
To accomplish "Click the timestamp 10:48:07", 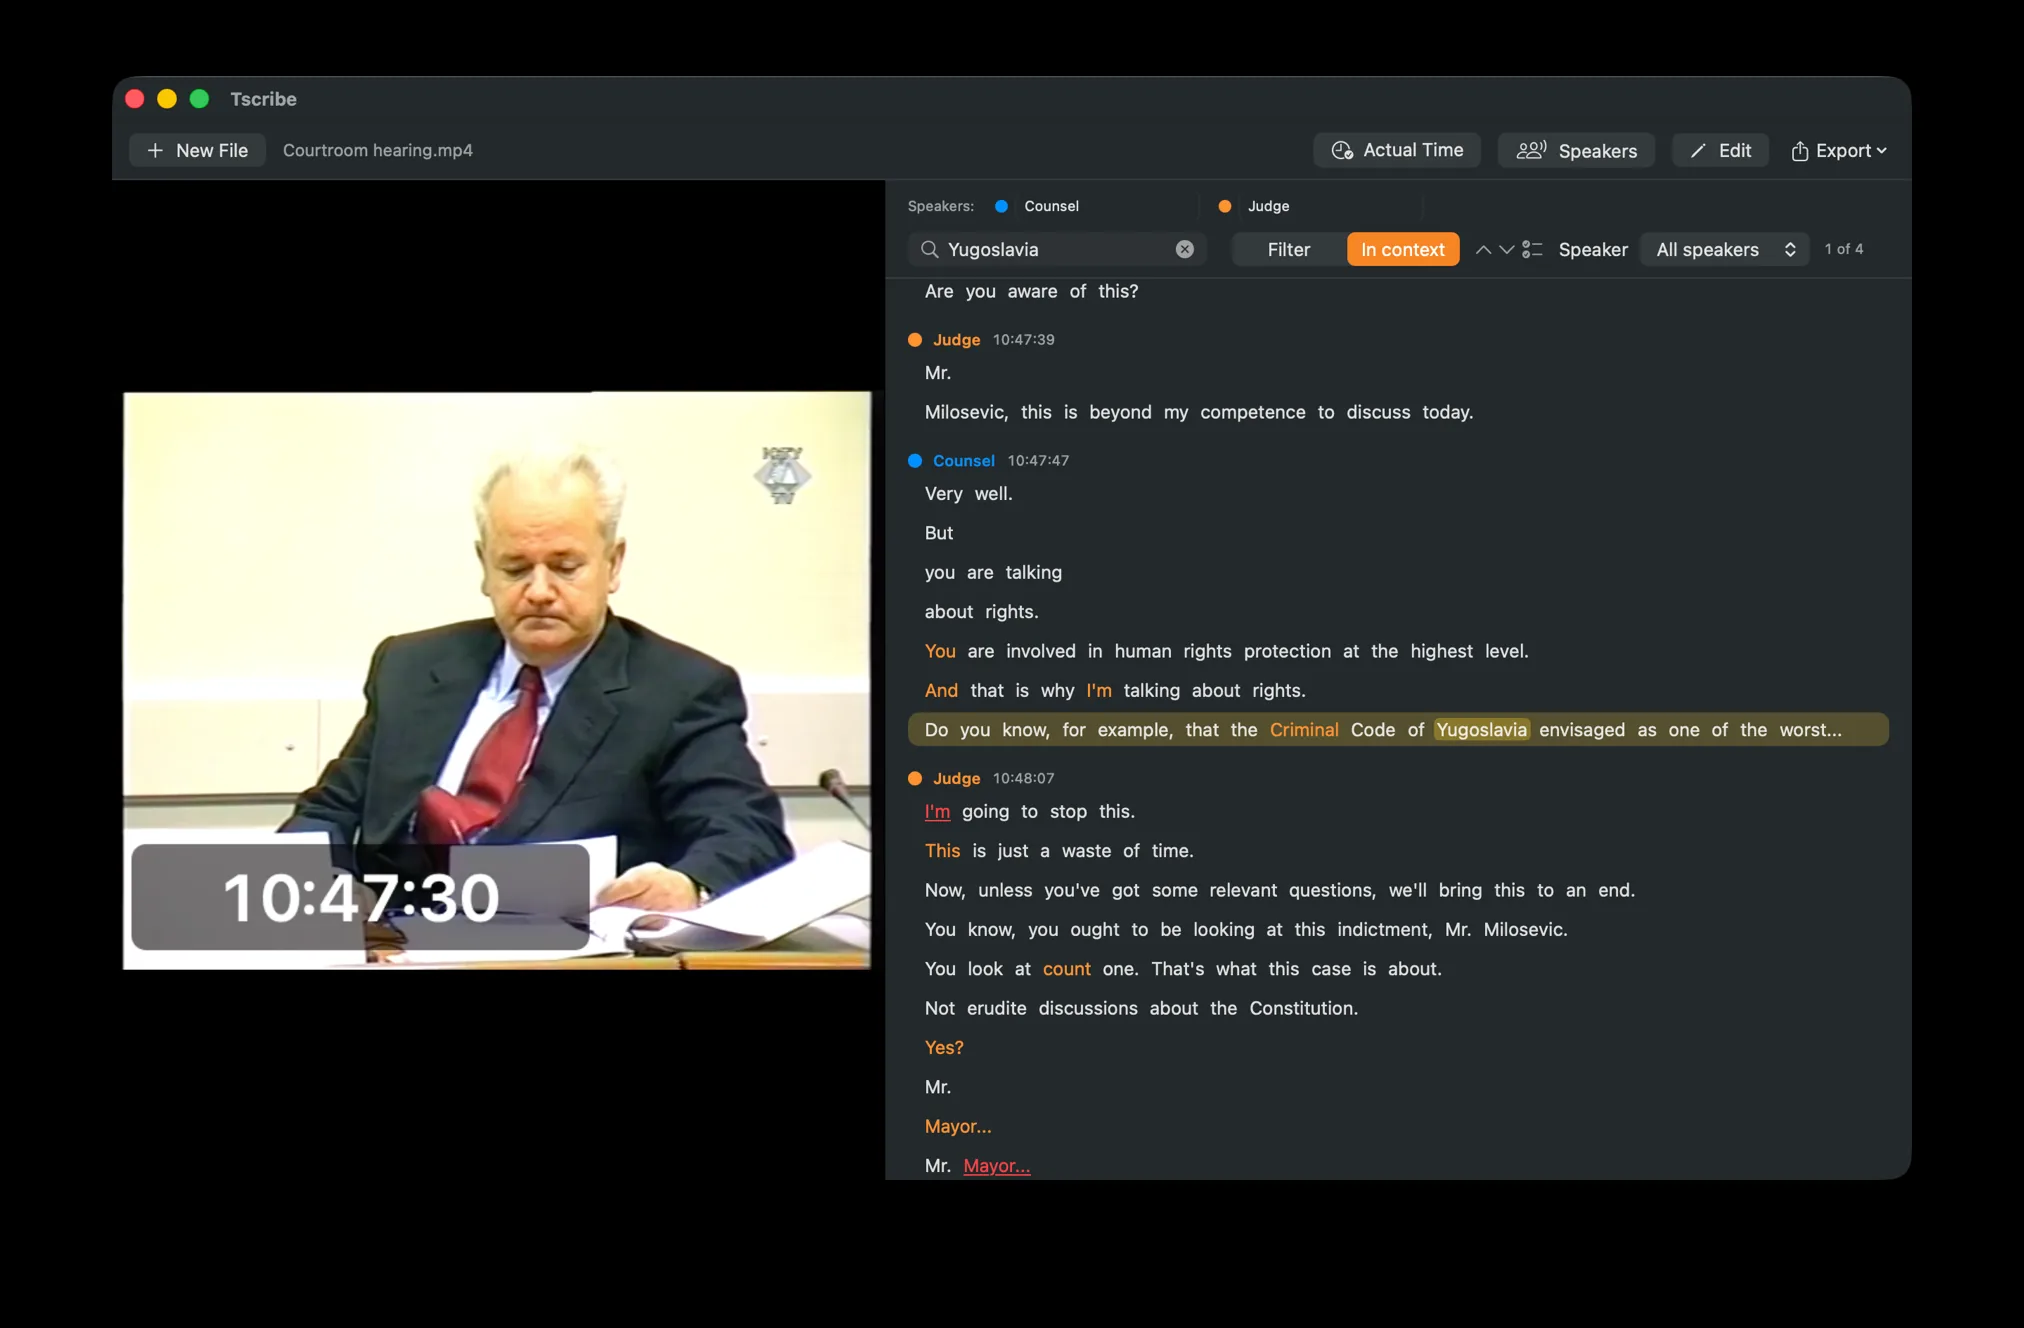I will [1023, 778].
